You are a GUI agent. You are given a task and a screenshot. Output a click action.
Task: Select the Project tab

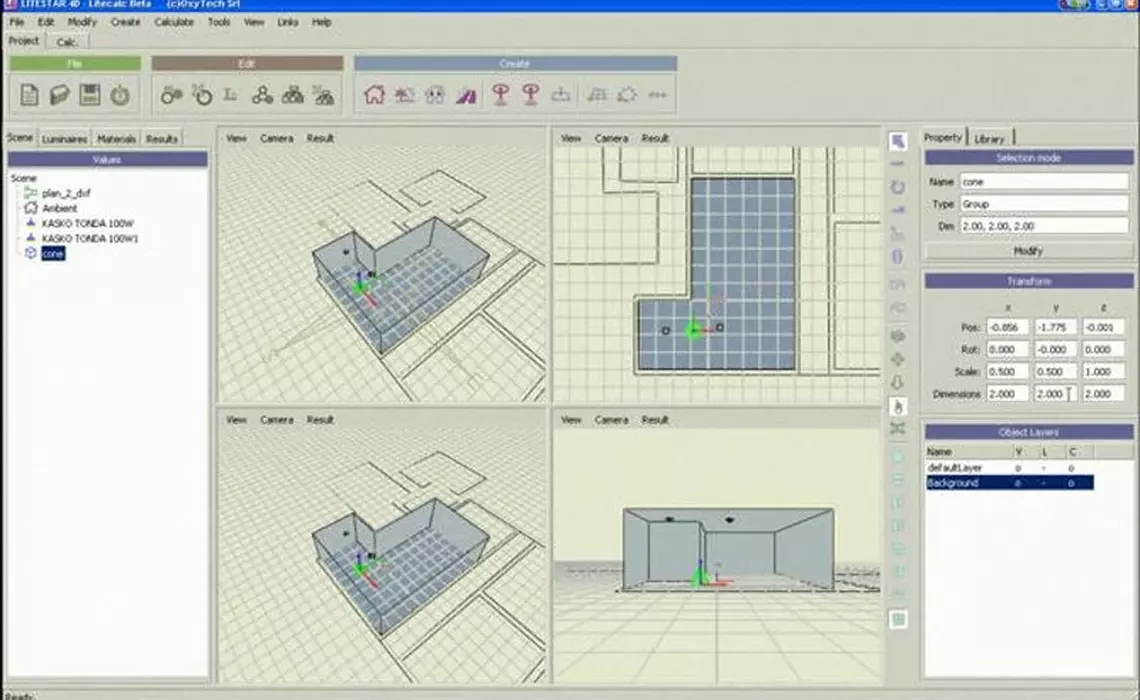coord(24,41)
